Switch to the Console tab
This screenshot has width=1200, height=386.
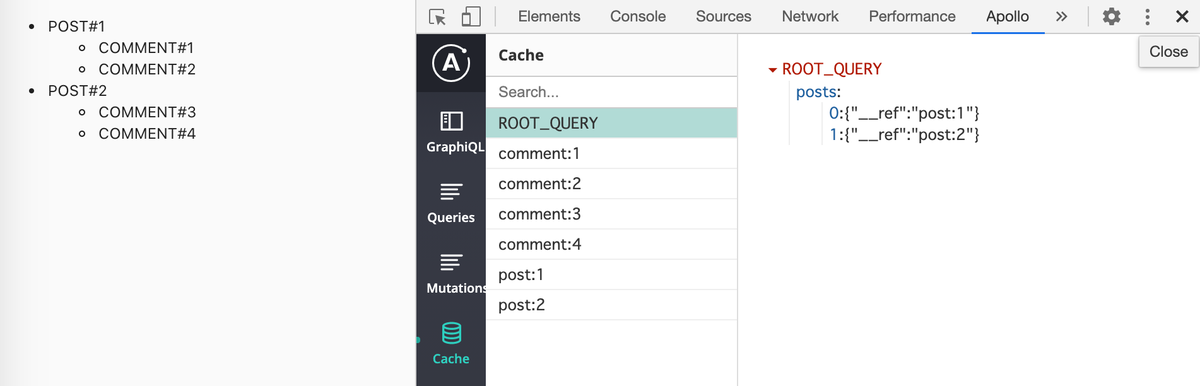point(638,16)
